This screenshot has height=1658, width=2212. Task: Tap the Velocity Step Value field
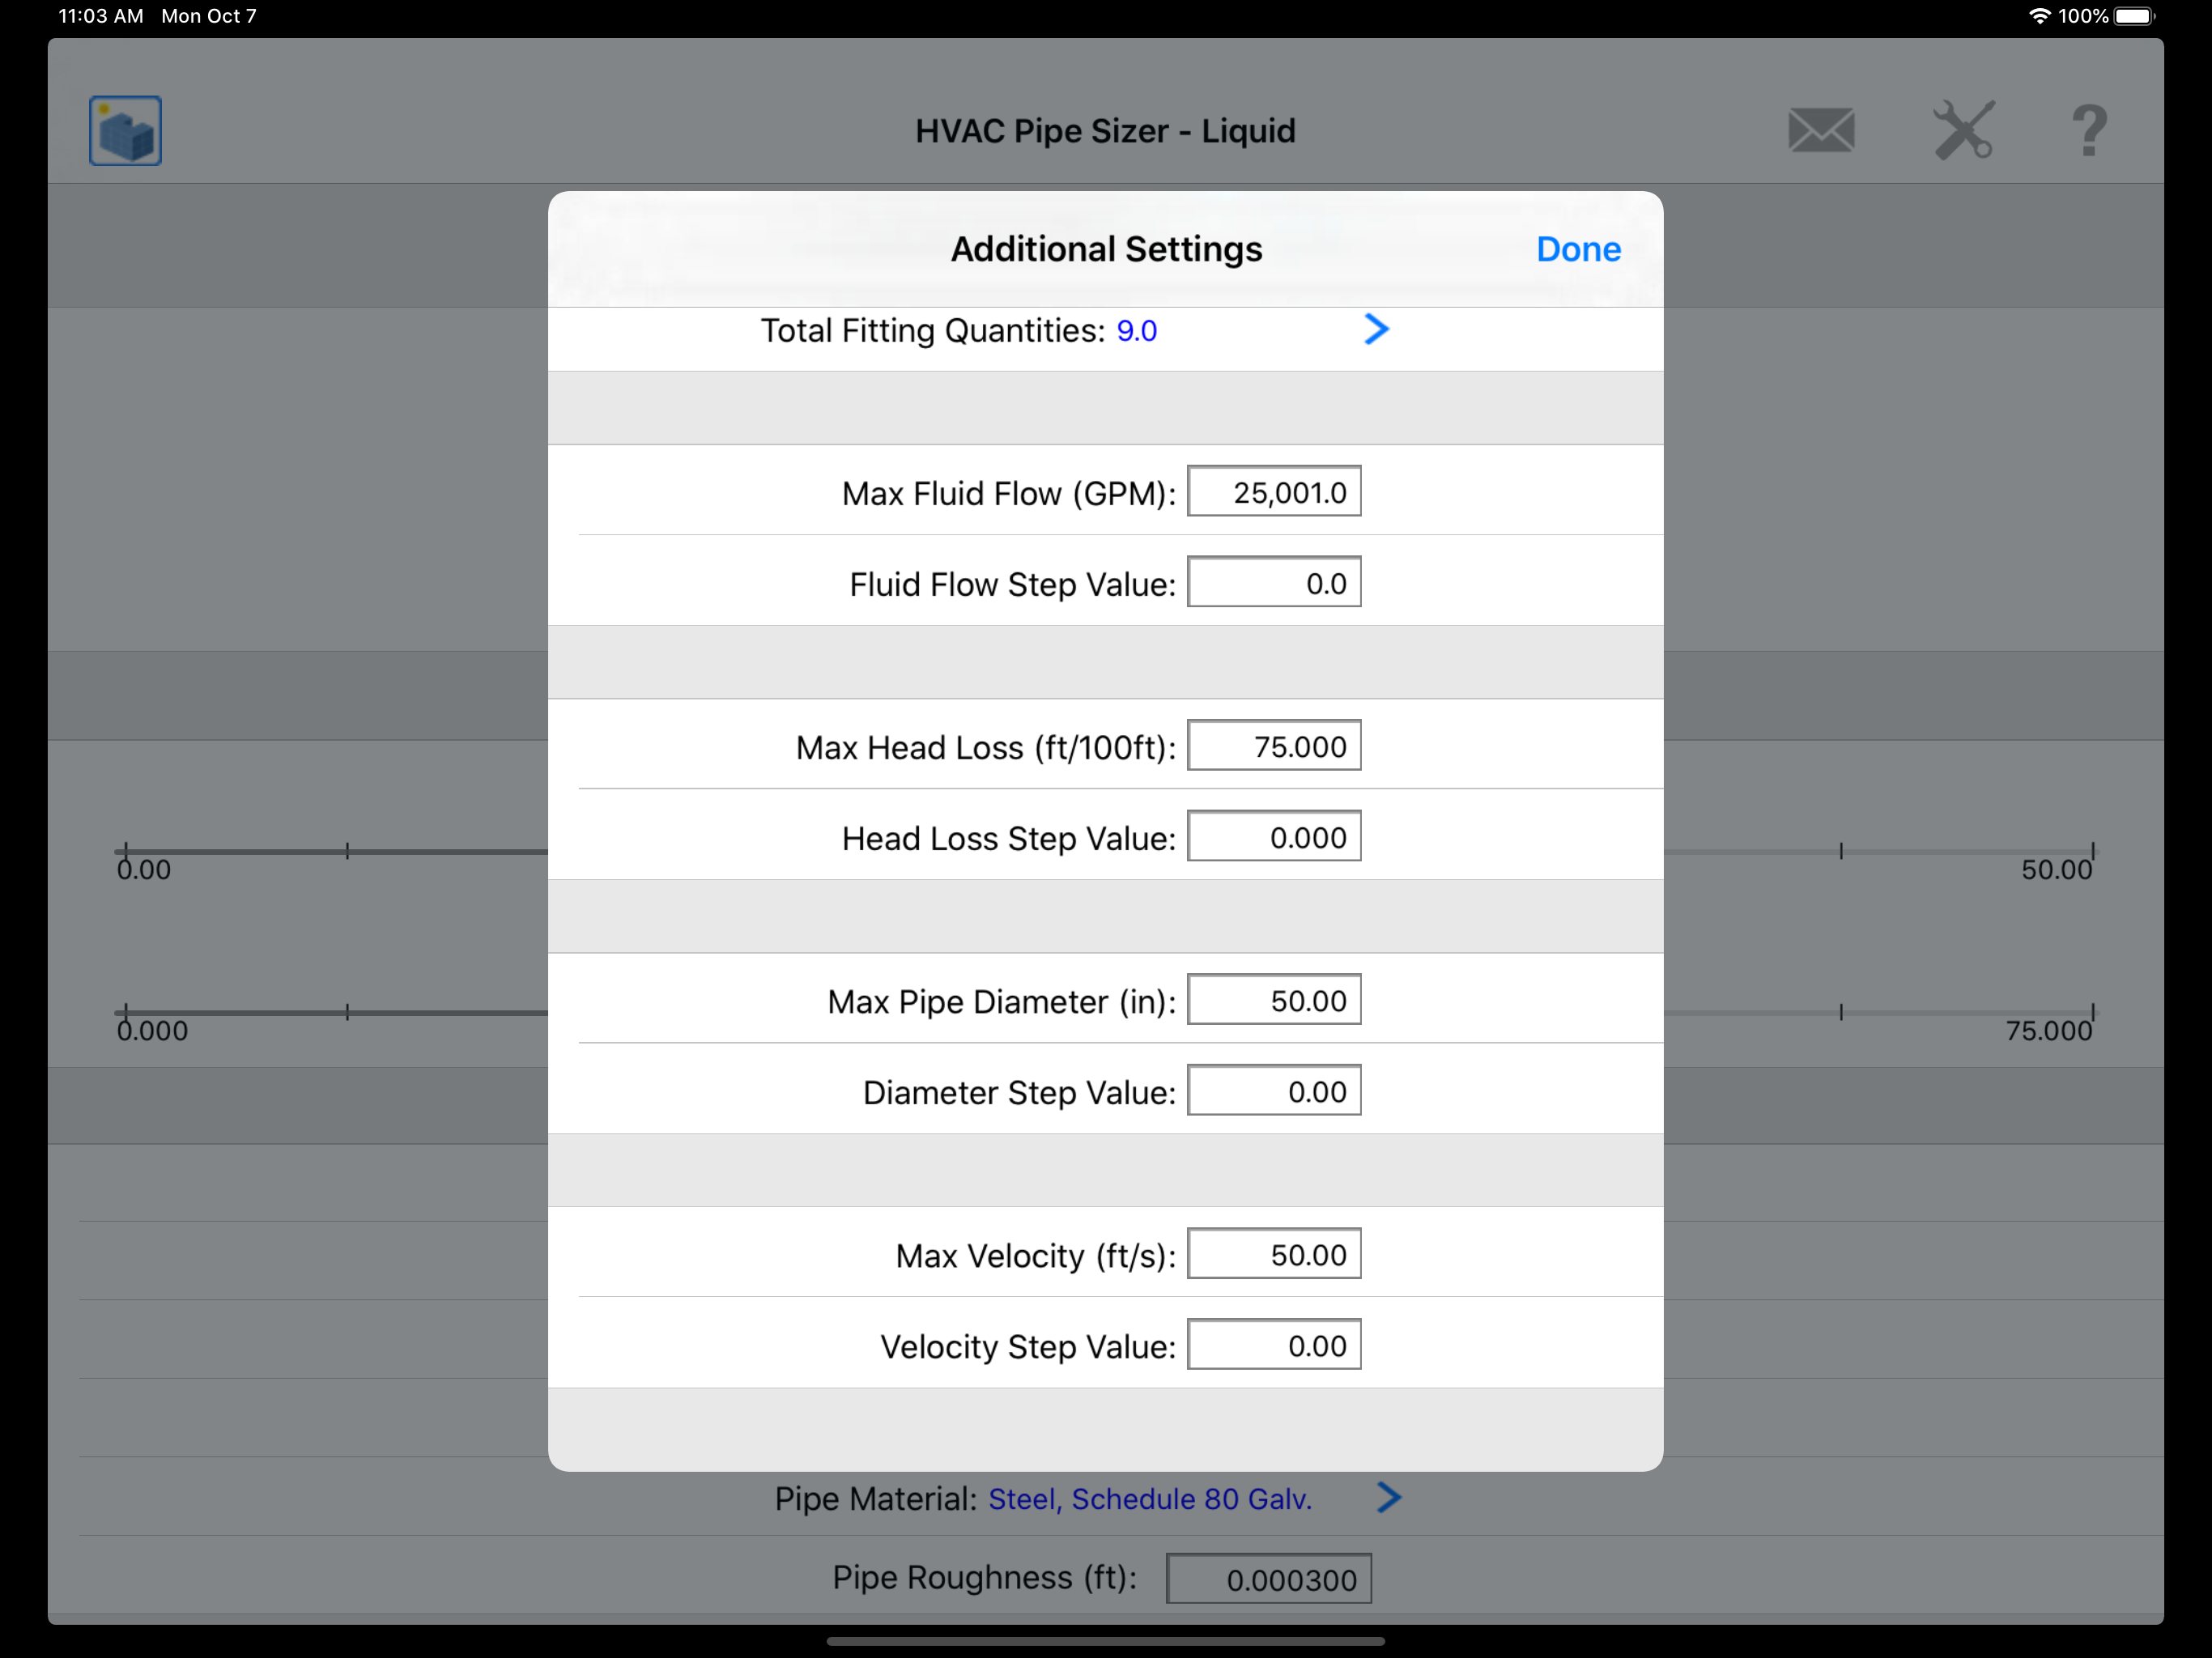tap(1273, 1345)
